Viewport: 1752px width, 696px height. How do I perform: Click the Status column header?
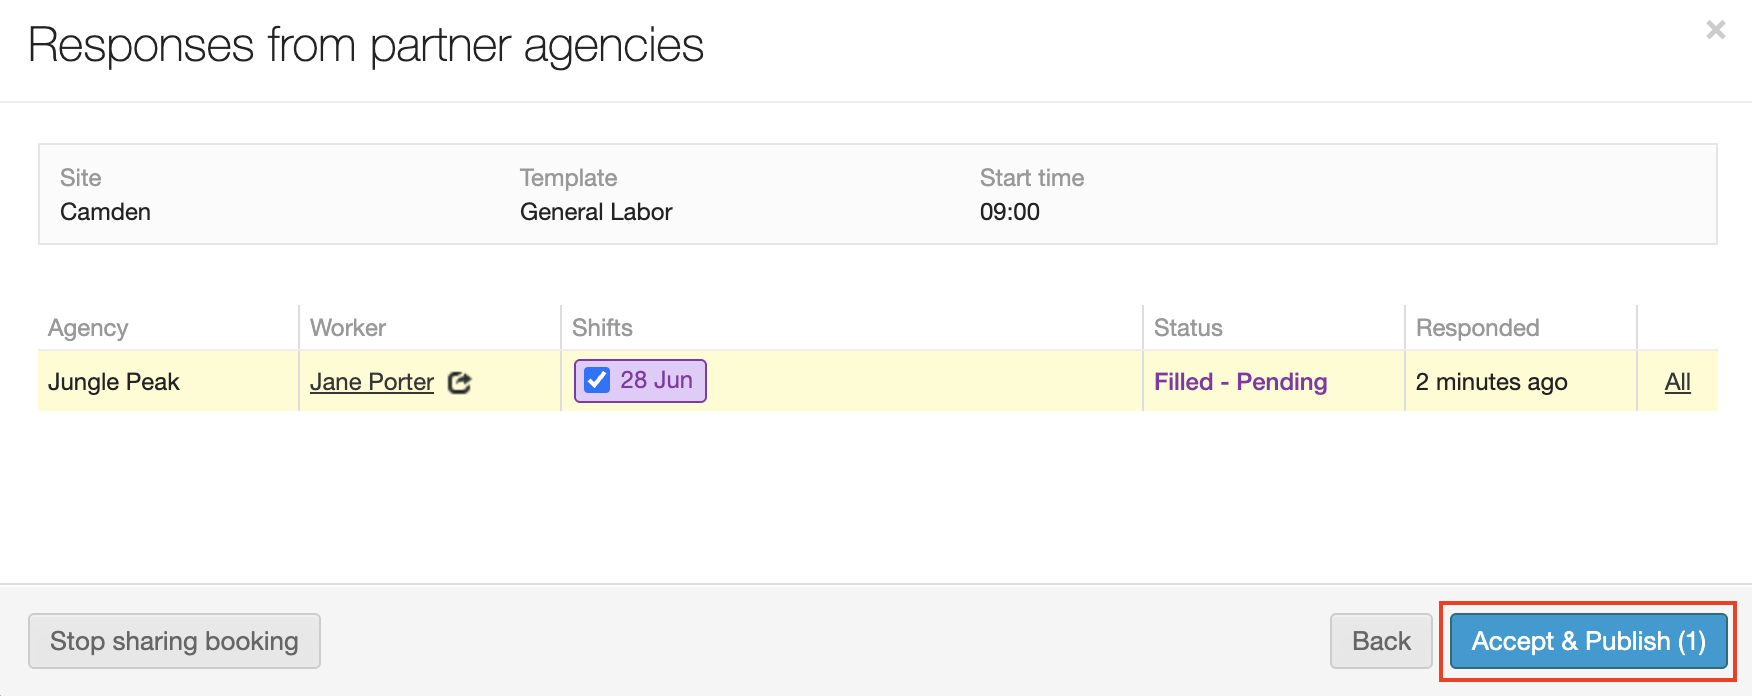pos(1188,328)
